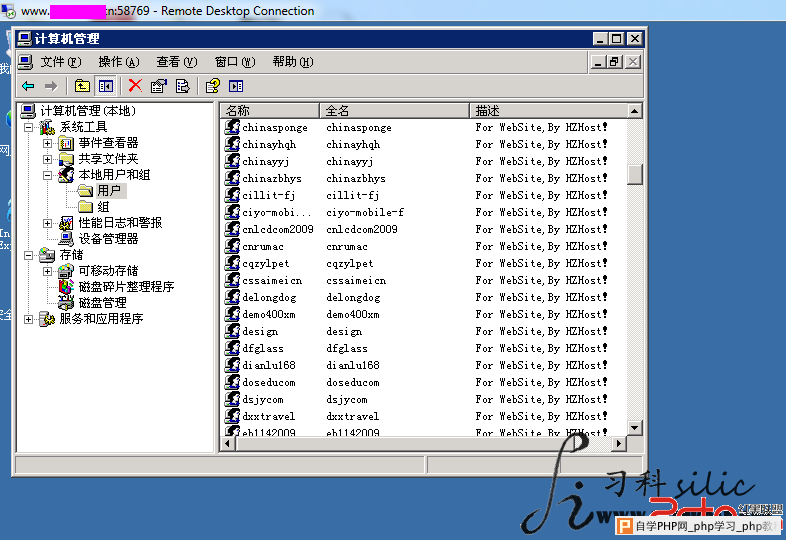This screenshot has height=540, width=786.
Task: Click the dxxtravel user icon
Action: (232, 416)
